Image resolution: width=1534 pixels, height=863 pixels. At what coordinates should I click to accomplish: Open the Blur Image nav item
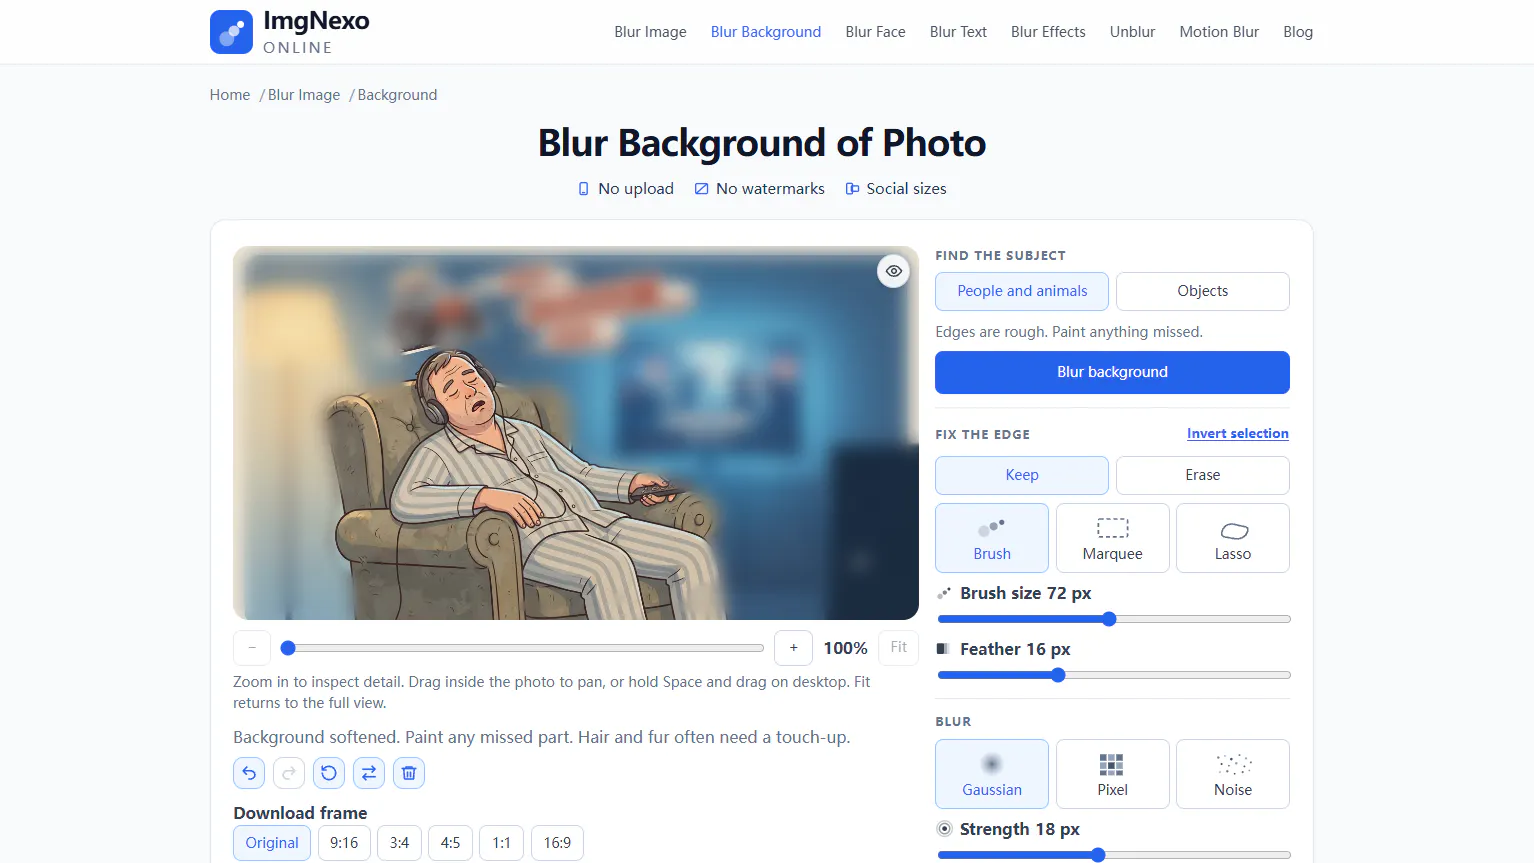650,32
